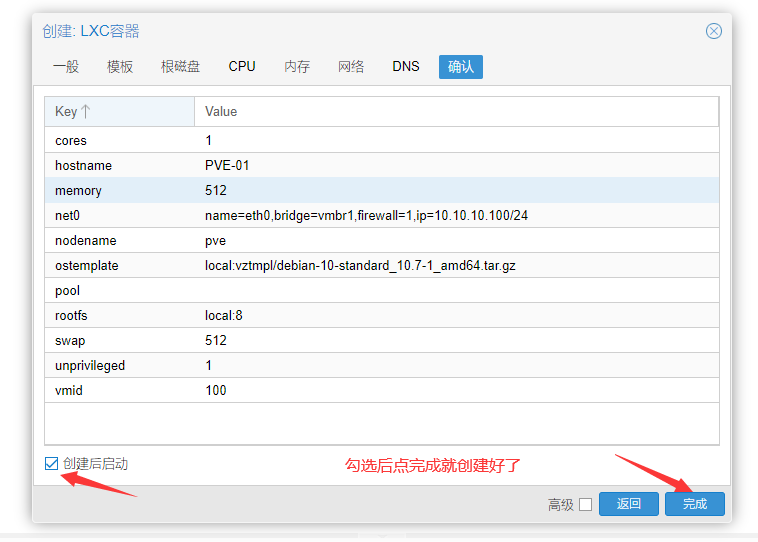Select the hostname PVE-01 row
Viewport: 758px width, 542px height.
(x=381, y=165)
